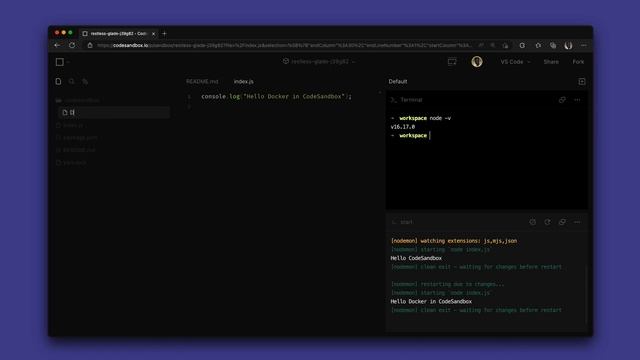The image size is (640, 360).
Task: Open the Explorer file icon in sidebar
Action: (58, 81)
